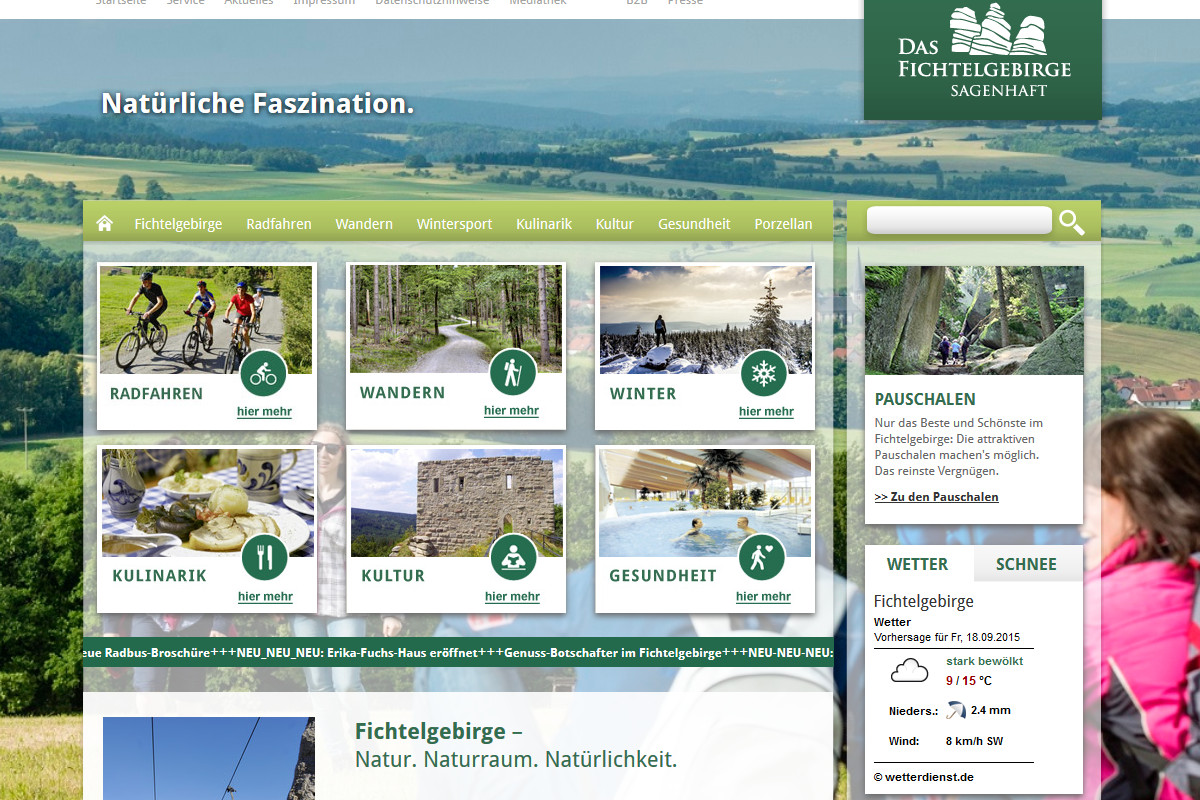
Task: Open the forest path photo thumbnail
Action: [x=456, y=319]
